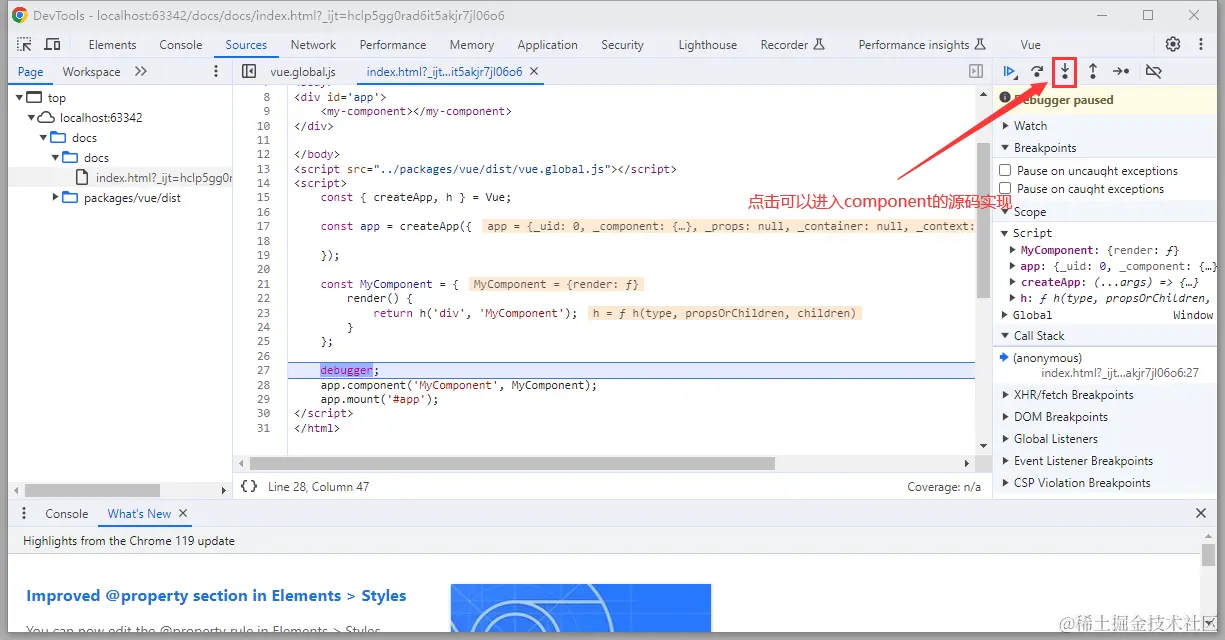
Task: Click the Step button in debugger toolbar
Action: pyautogui.click(x=1121, y=72)
